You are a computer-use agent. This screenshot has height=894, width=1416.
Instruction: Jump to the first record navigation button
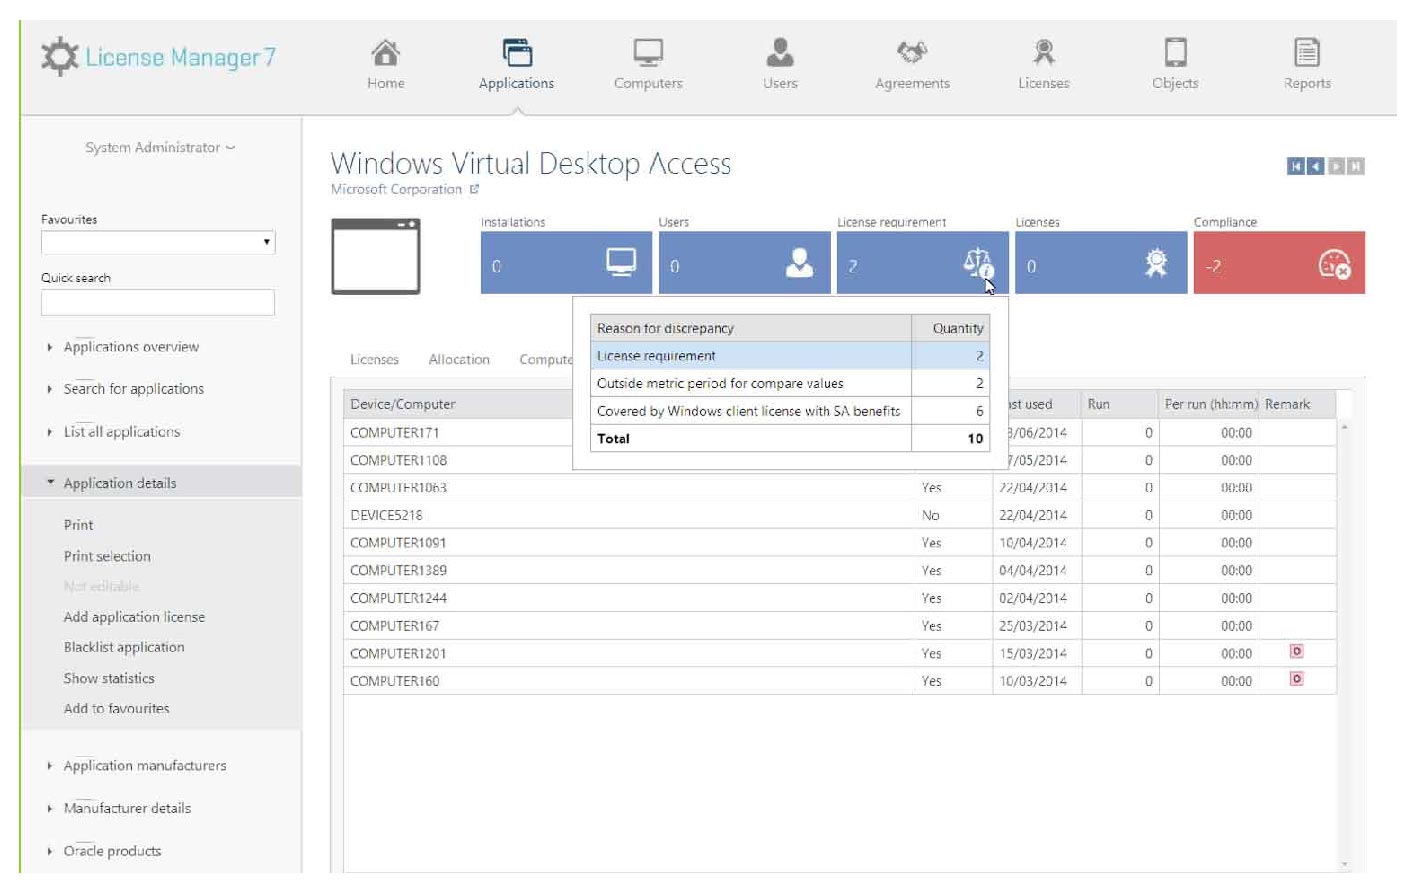coord(1295,167)
